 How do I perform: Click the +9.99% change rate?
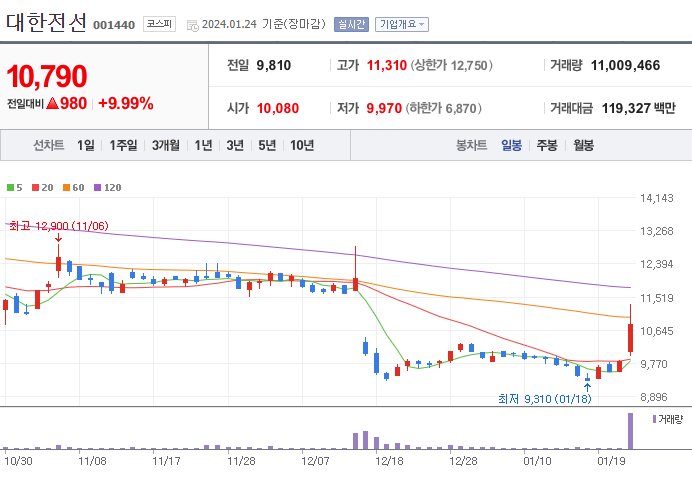126,103
